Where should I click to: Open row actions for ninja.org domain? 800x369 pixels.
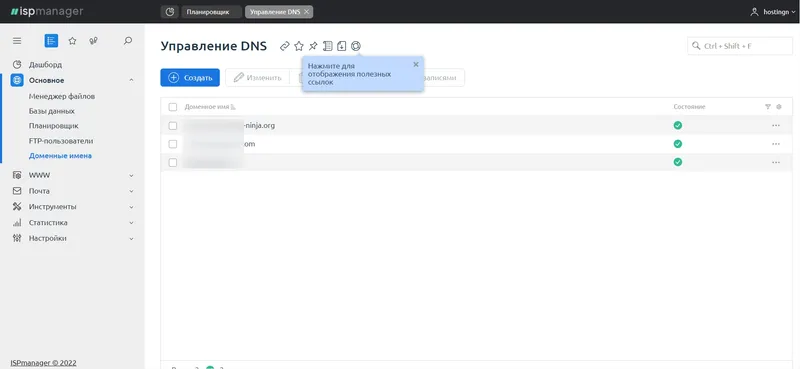(x=776, y=126)
